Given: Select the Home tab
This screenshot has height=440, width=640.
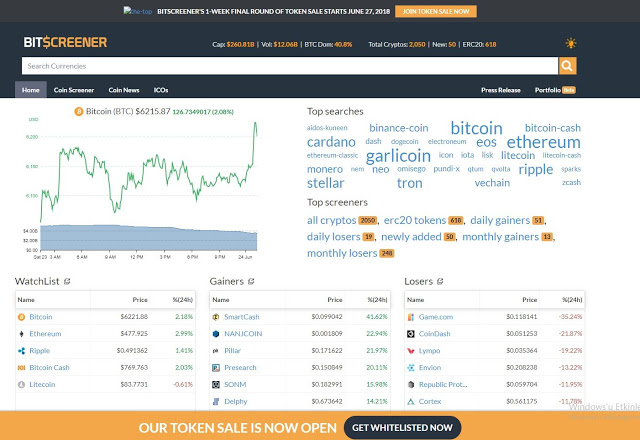Looking at the screenshot, I should [31, 90].
